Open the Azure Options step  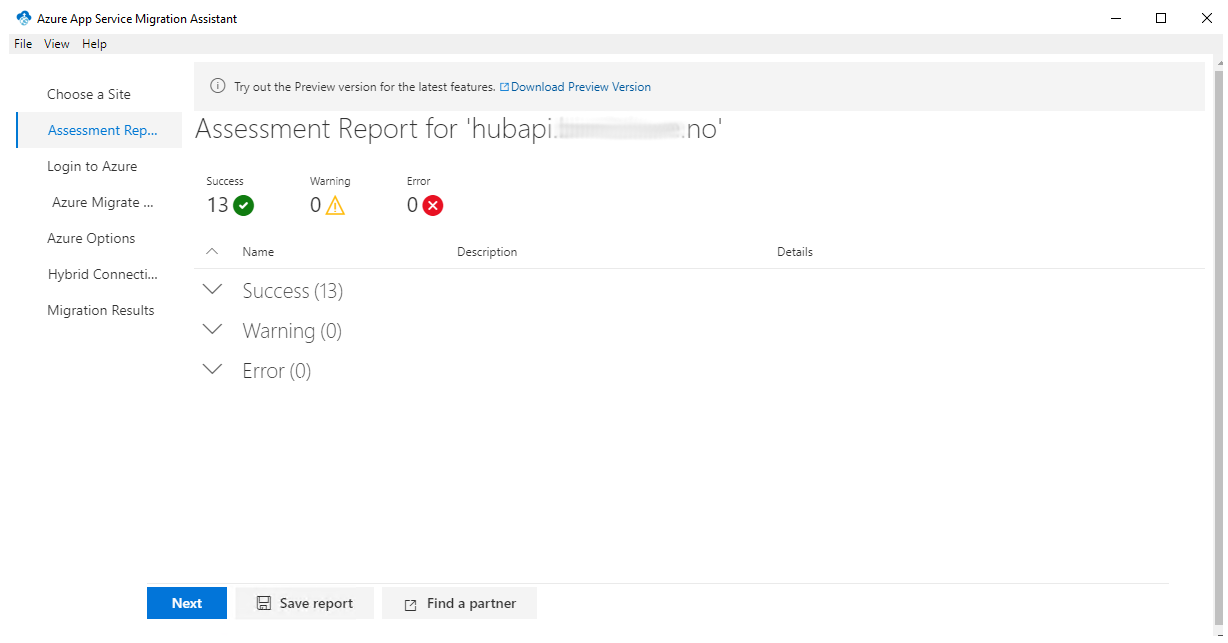(x=91, y=238)
